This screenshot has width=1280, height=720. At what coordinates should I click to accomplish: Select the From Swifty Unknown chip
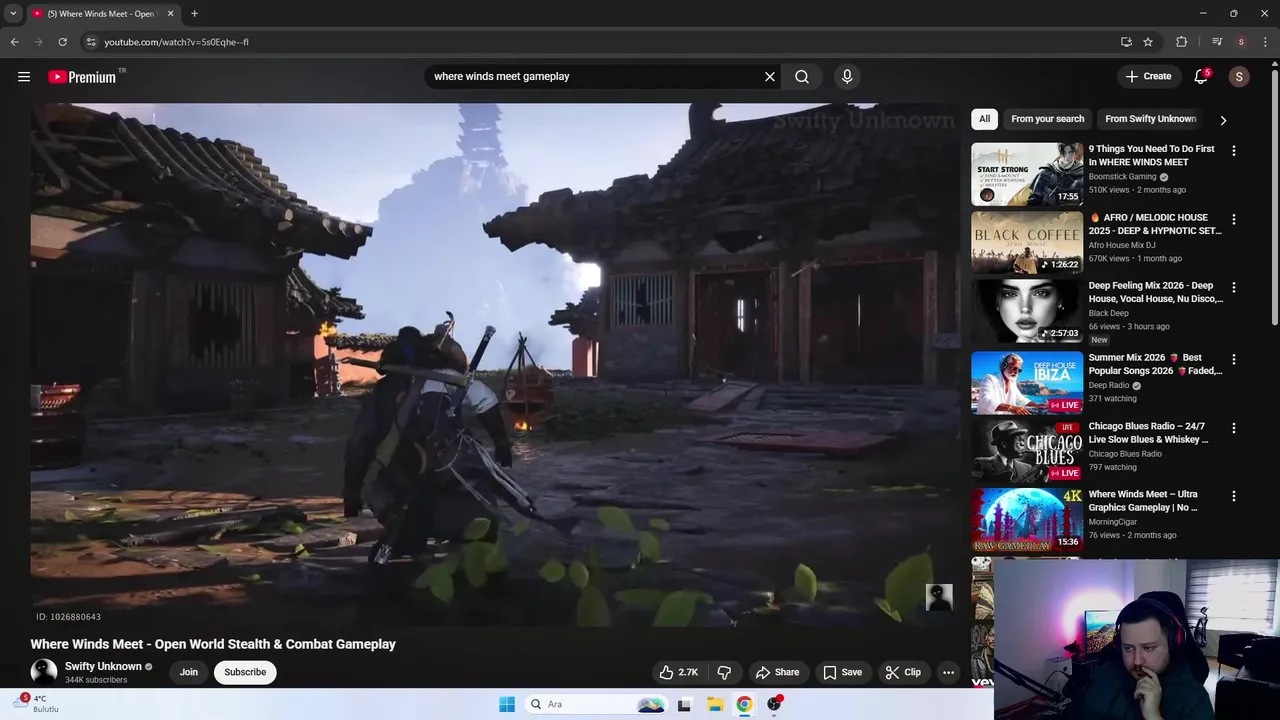pos(1150,119)
